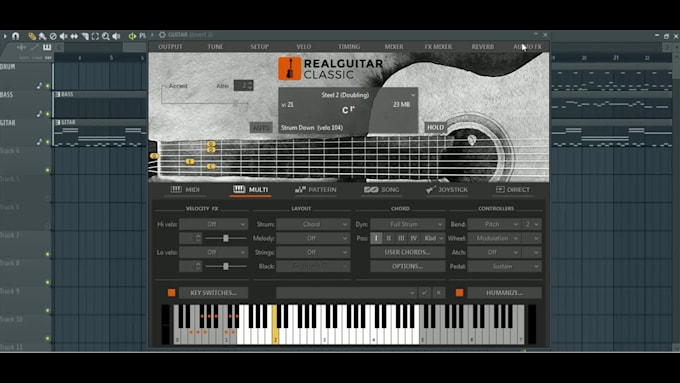The image size is (680, 383).
Task: Switch to JOYSTICK mode tab
Action: click(x=447, y=190)
